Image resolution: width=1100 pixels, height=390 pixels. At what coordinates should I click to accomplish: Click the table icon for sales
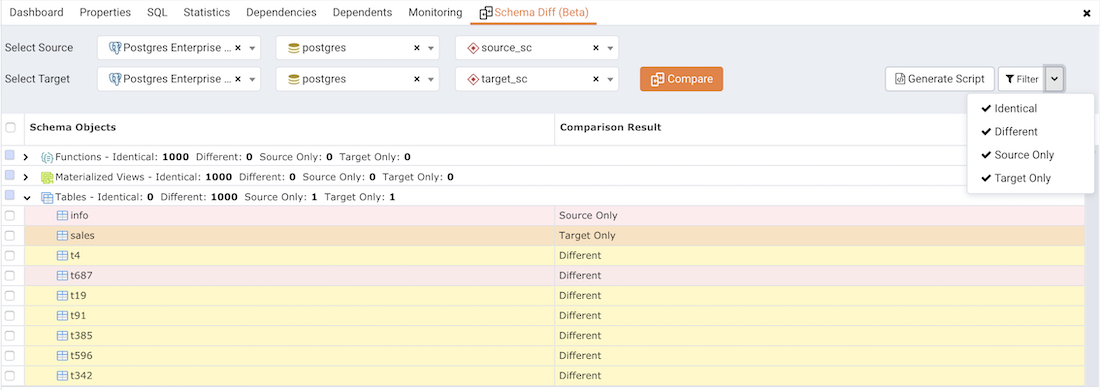pyautogui.click(x=62, y=236)
